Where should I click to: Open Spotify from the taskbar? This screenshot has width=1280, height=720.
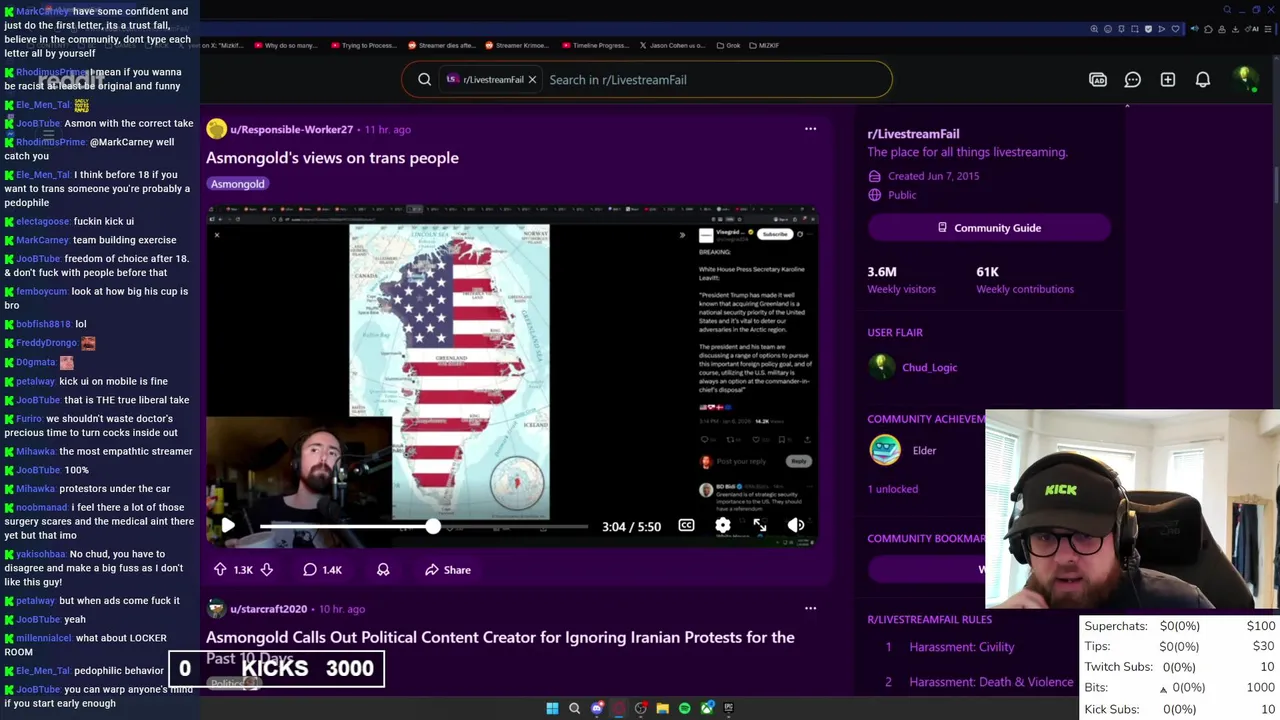click(x=684, y=708)
